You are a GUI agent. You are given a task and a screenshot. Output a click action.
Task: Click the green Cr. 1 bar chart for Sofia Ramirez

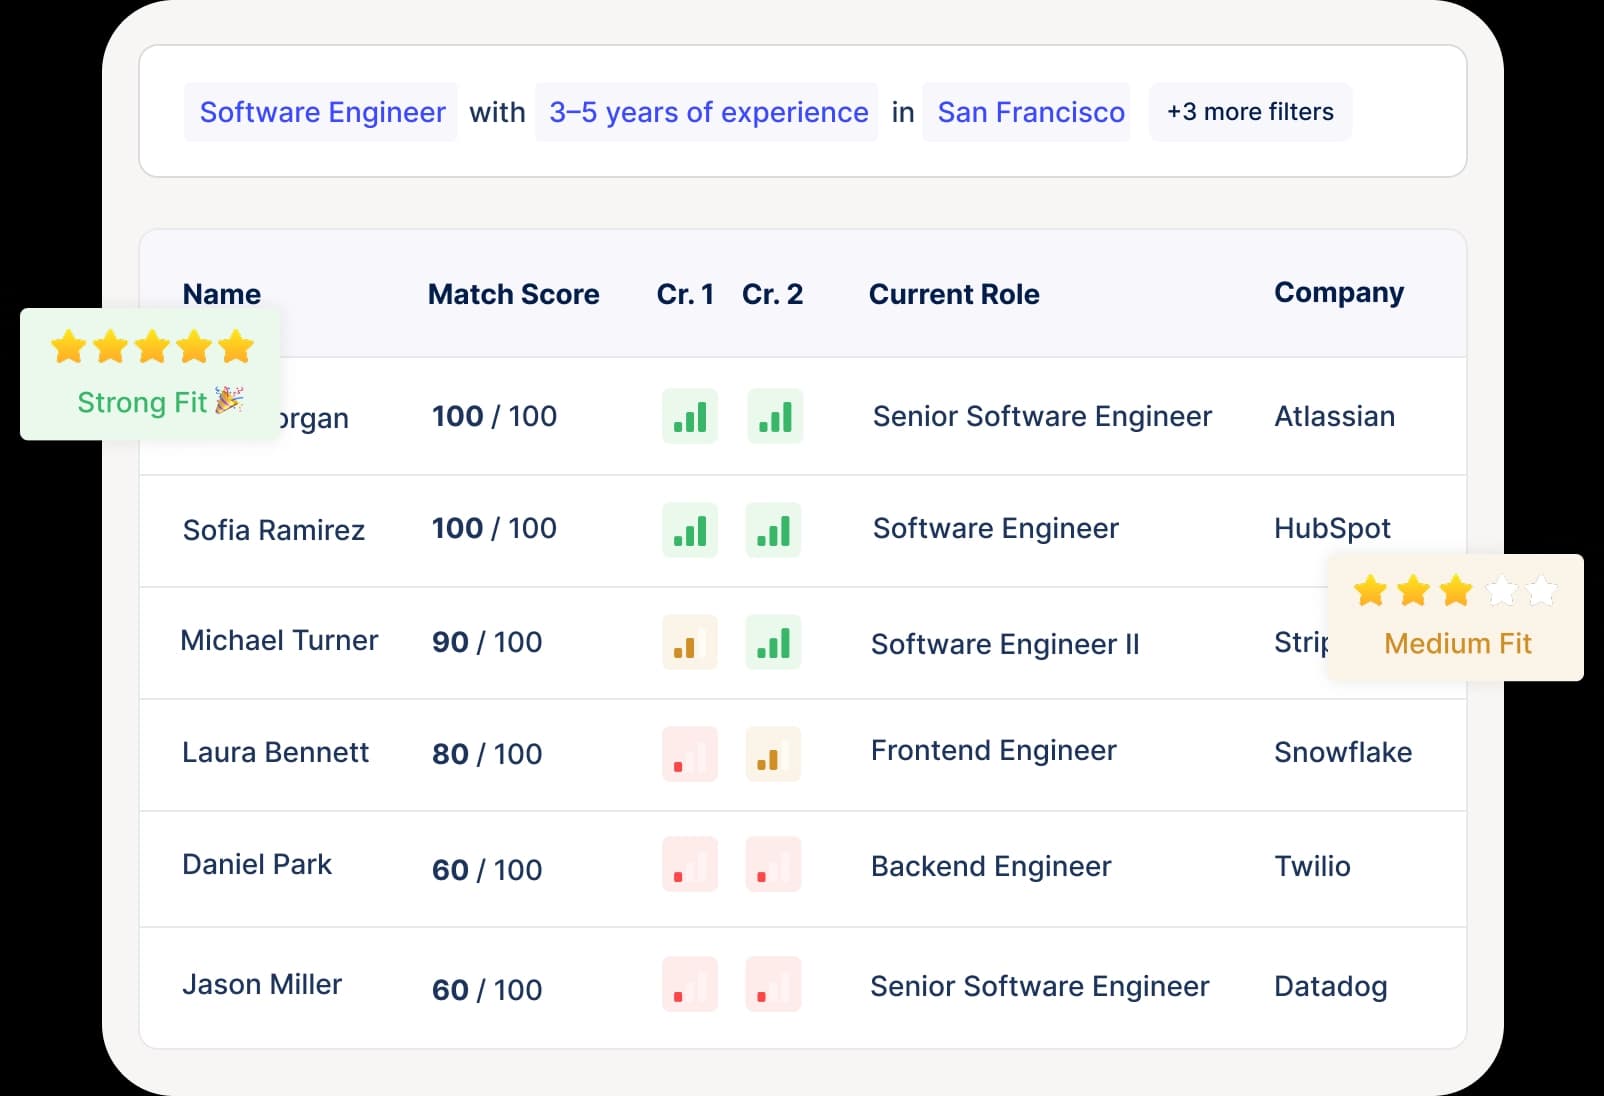click(x=690, y=530)
